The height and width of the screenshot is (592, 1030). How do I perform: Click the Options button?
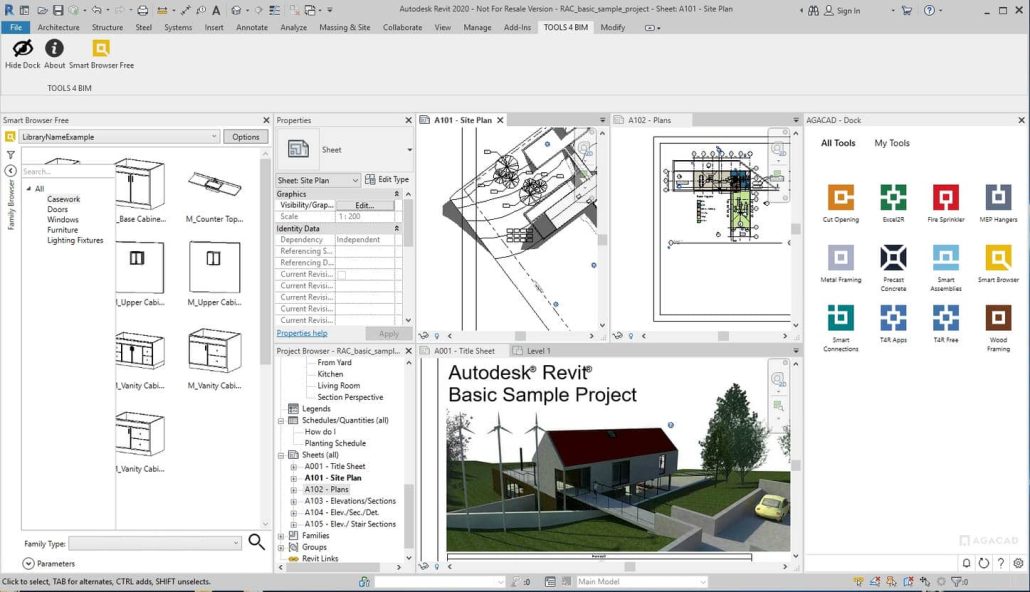tap(245, 137)
